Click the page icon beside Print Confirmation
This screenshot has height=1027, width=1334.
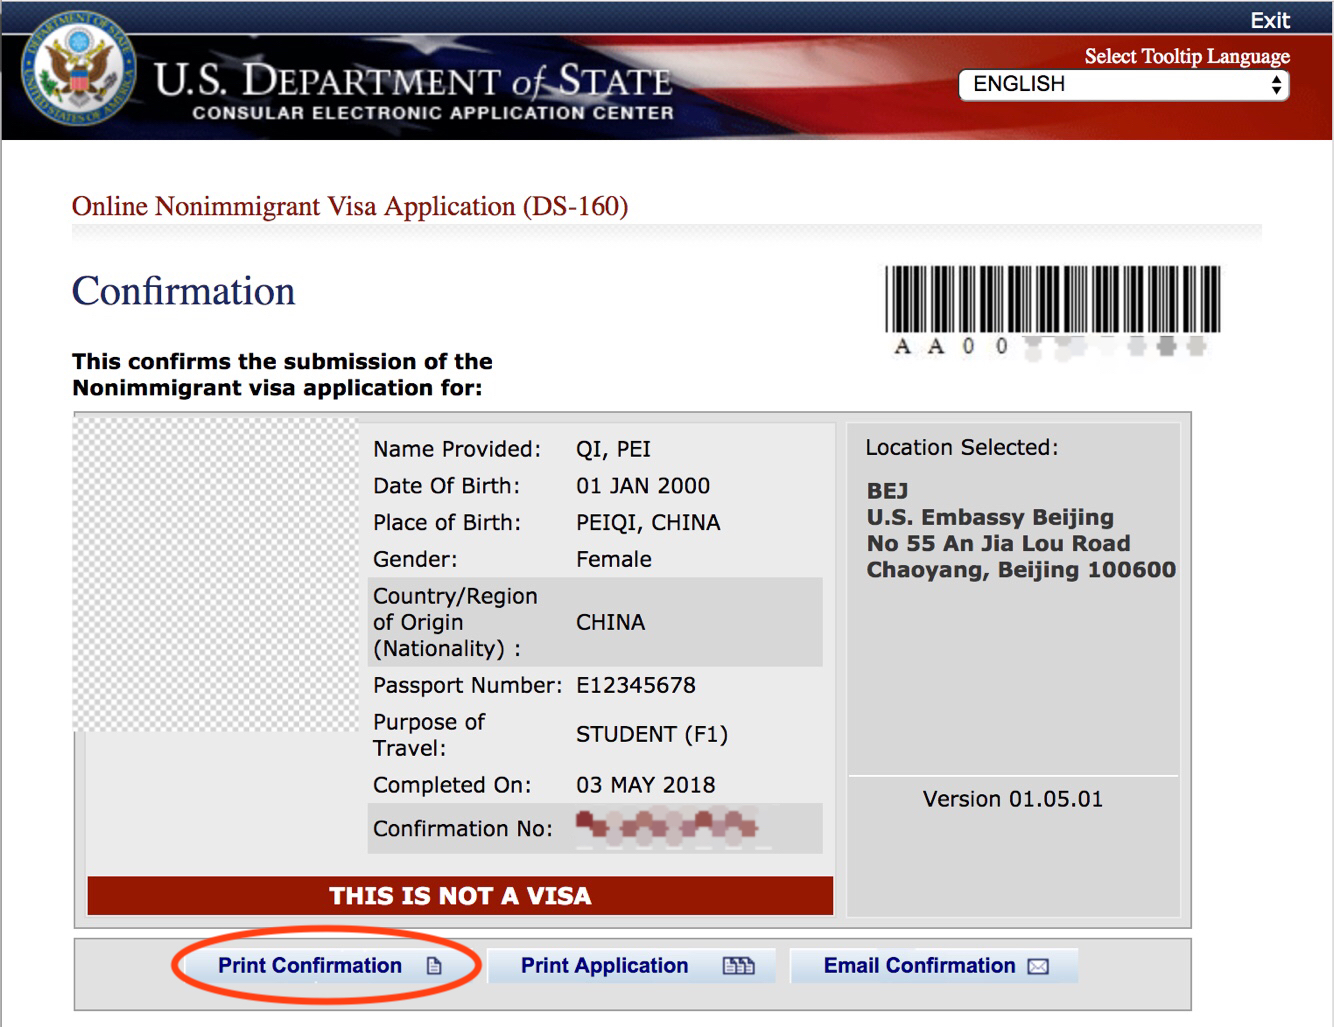pyautogui.click(x=434, y=966)
